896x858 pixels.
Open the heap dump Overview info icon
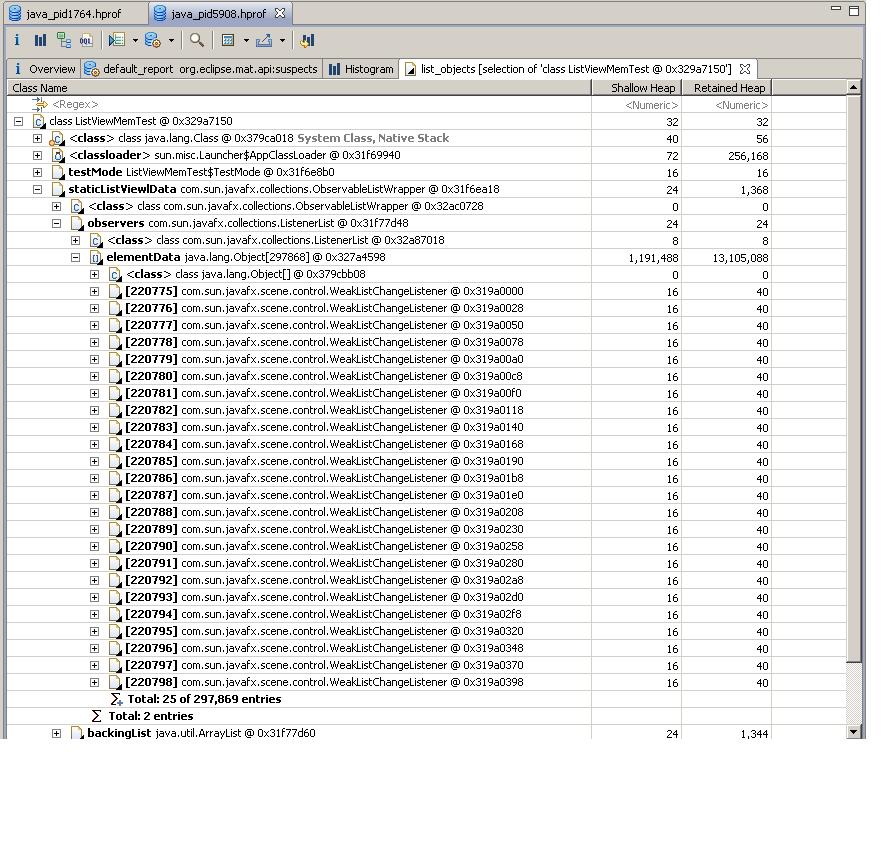[x=17, y=41]
